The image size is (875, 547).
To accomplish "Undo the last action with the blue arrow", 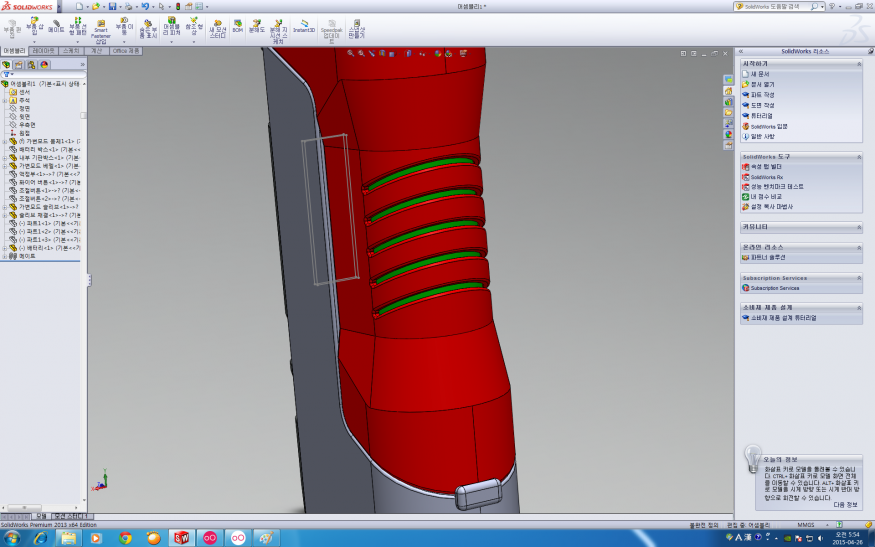I will [x=145, y=6].
